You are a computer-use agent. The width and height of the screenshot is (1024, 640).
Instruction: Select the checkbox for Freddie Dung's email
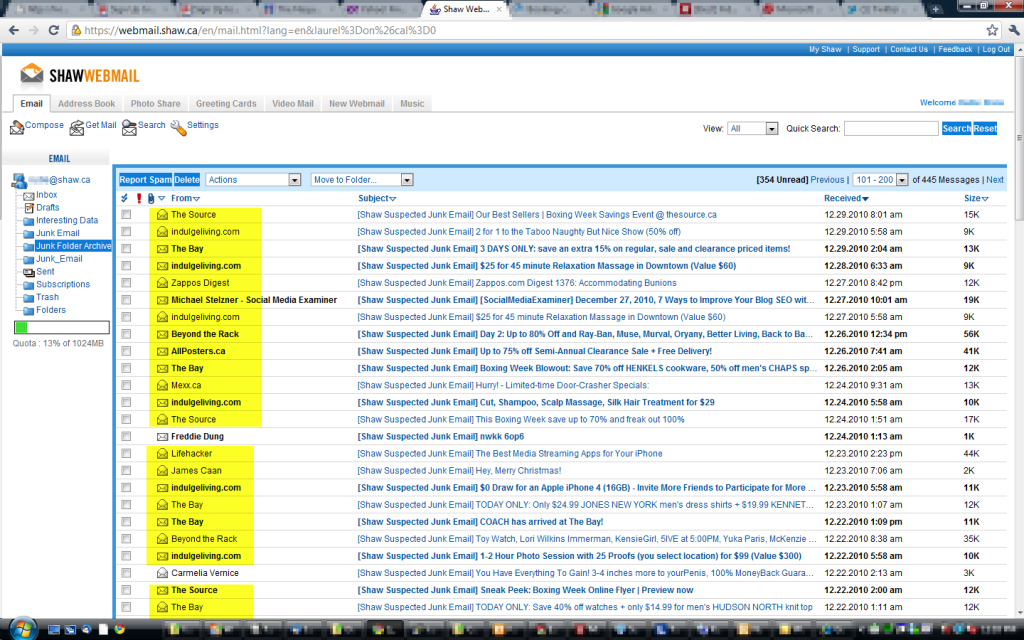coord(126,436)
